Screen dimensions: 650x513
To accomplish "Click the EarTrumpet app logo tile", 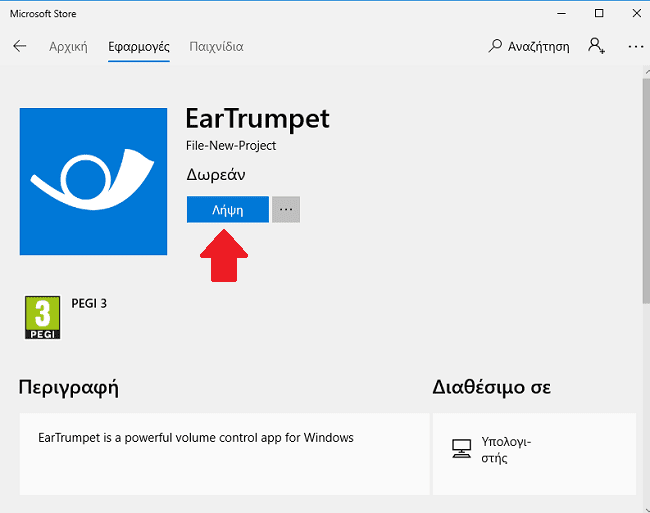I will [x=93, y=181].
